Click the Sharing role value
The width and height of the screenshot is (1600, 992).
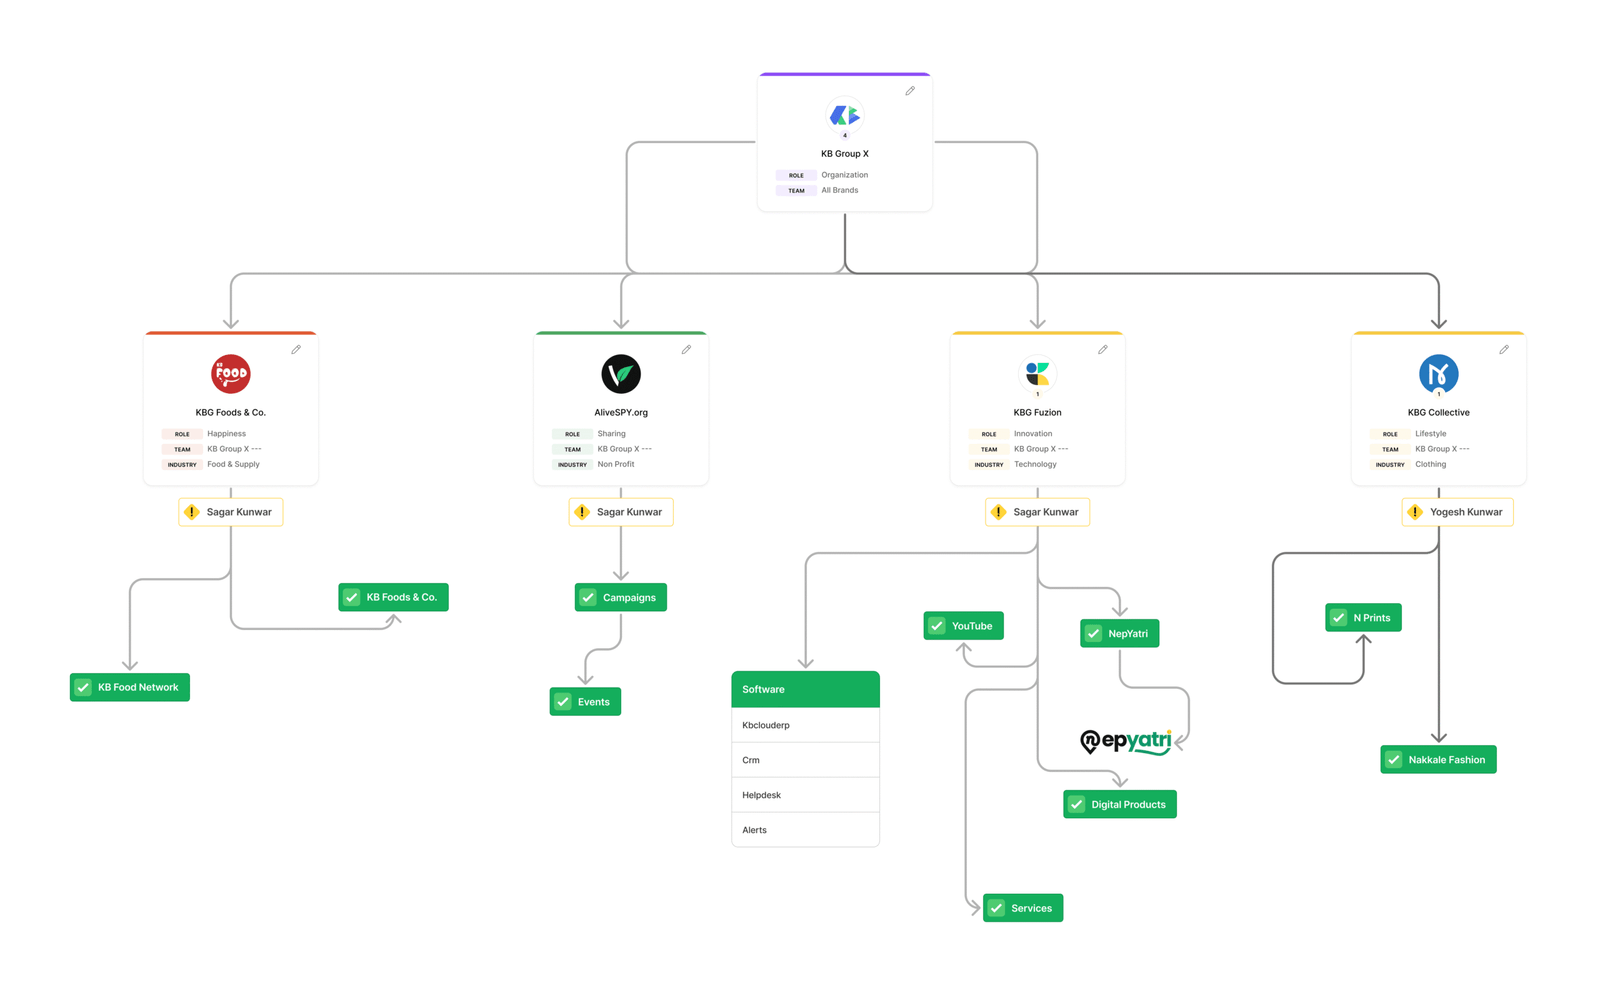click(x=611, y=434)
